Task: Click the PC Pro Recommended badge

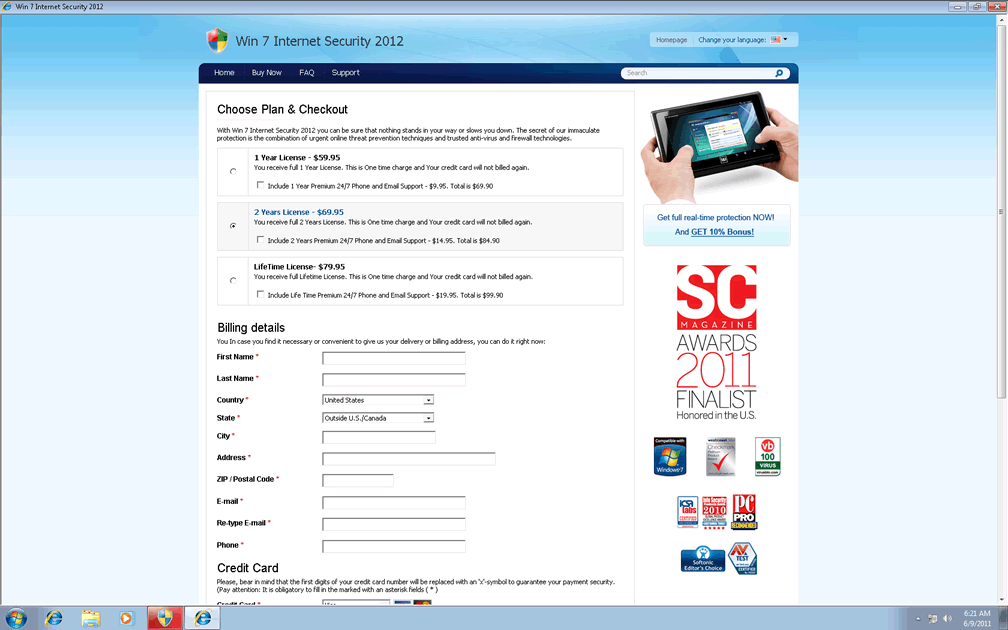Action: 743,511
